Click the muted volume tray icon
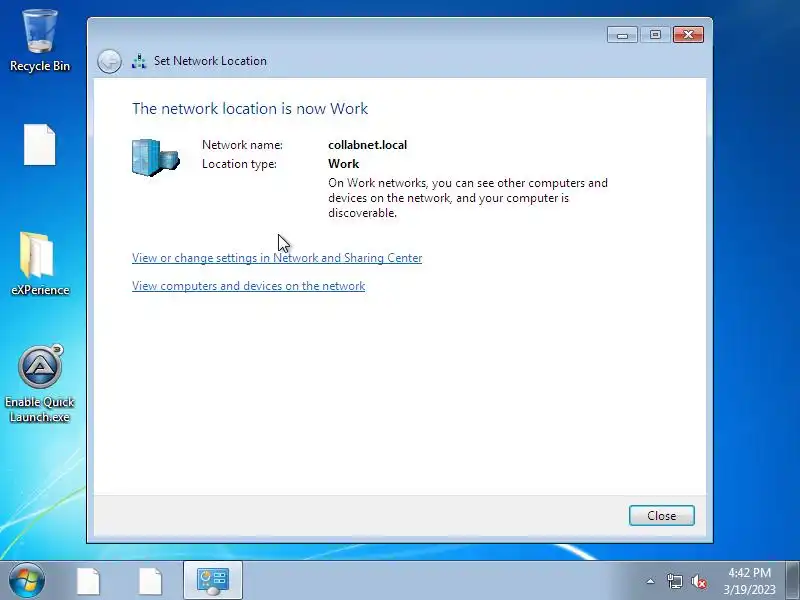 699,581
